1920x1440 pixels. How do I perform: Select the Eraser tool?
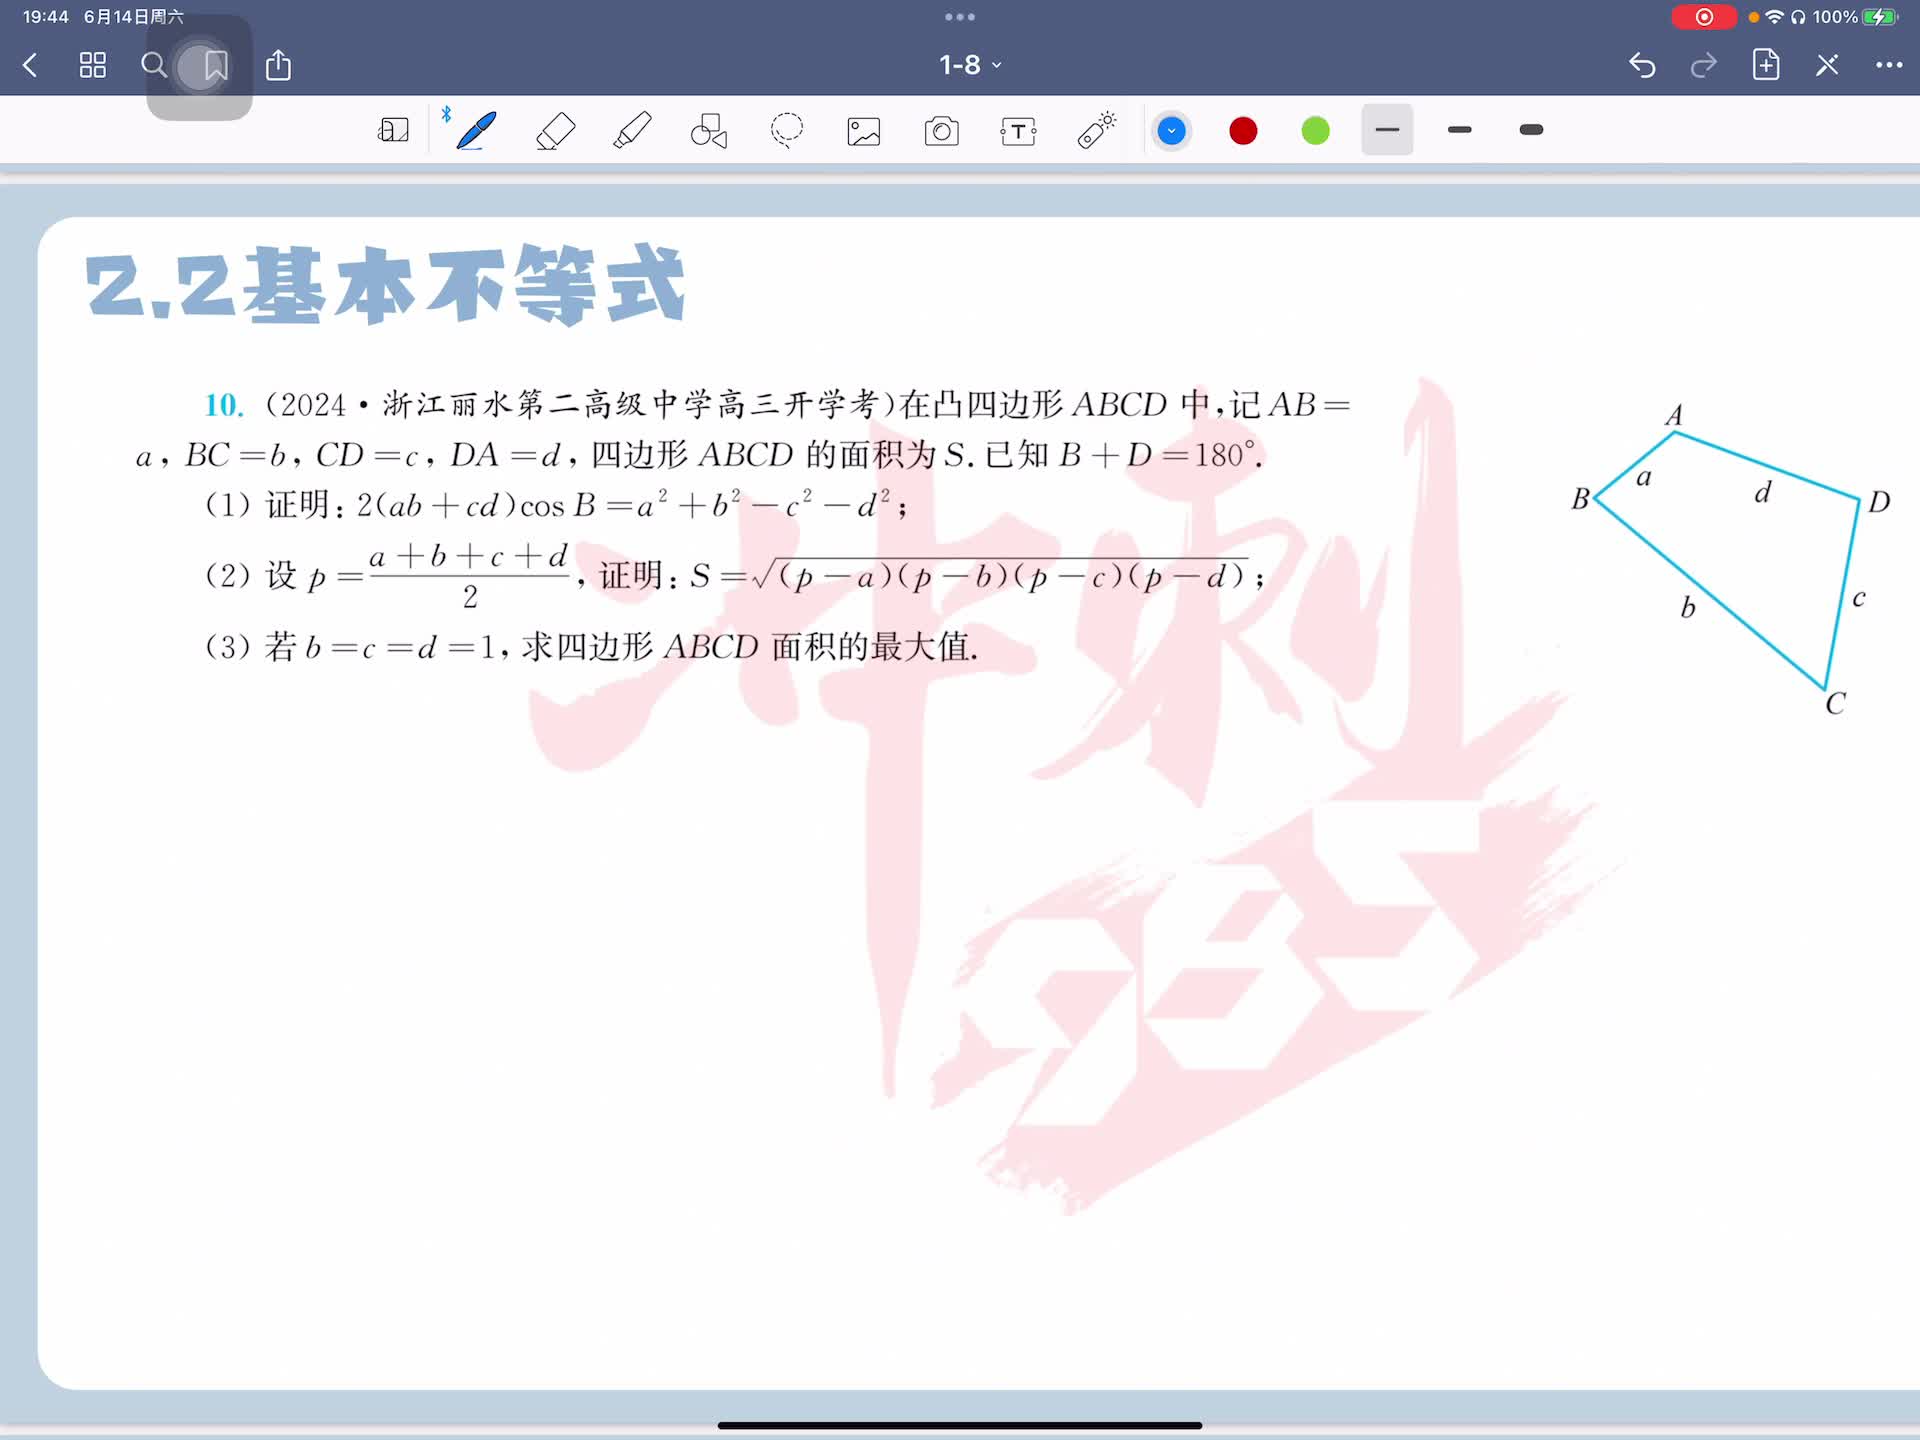pos(555,131)
